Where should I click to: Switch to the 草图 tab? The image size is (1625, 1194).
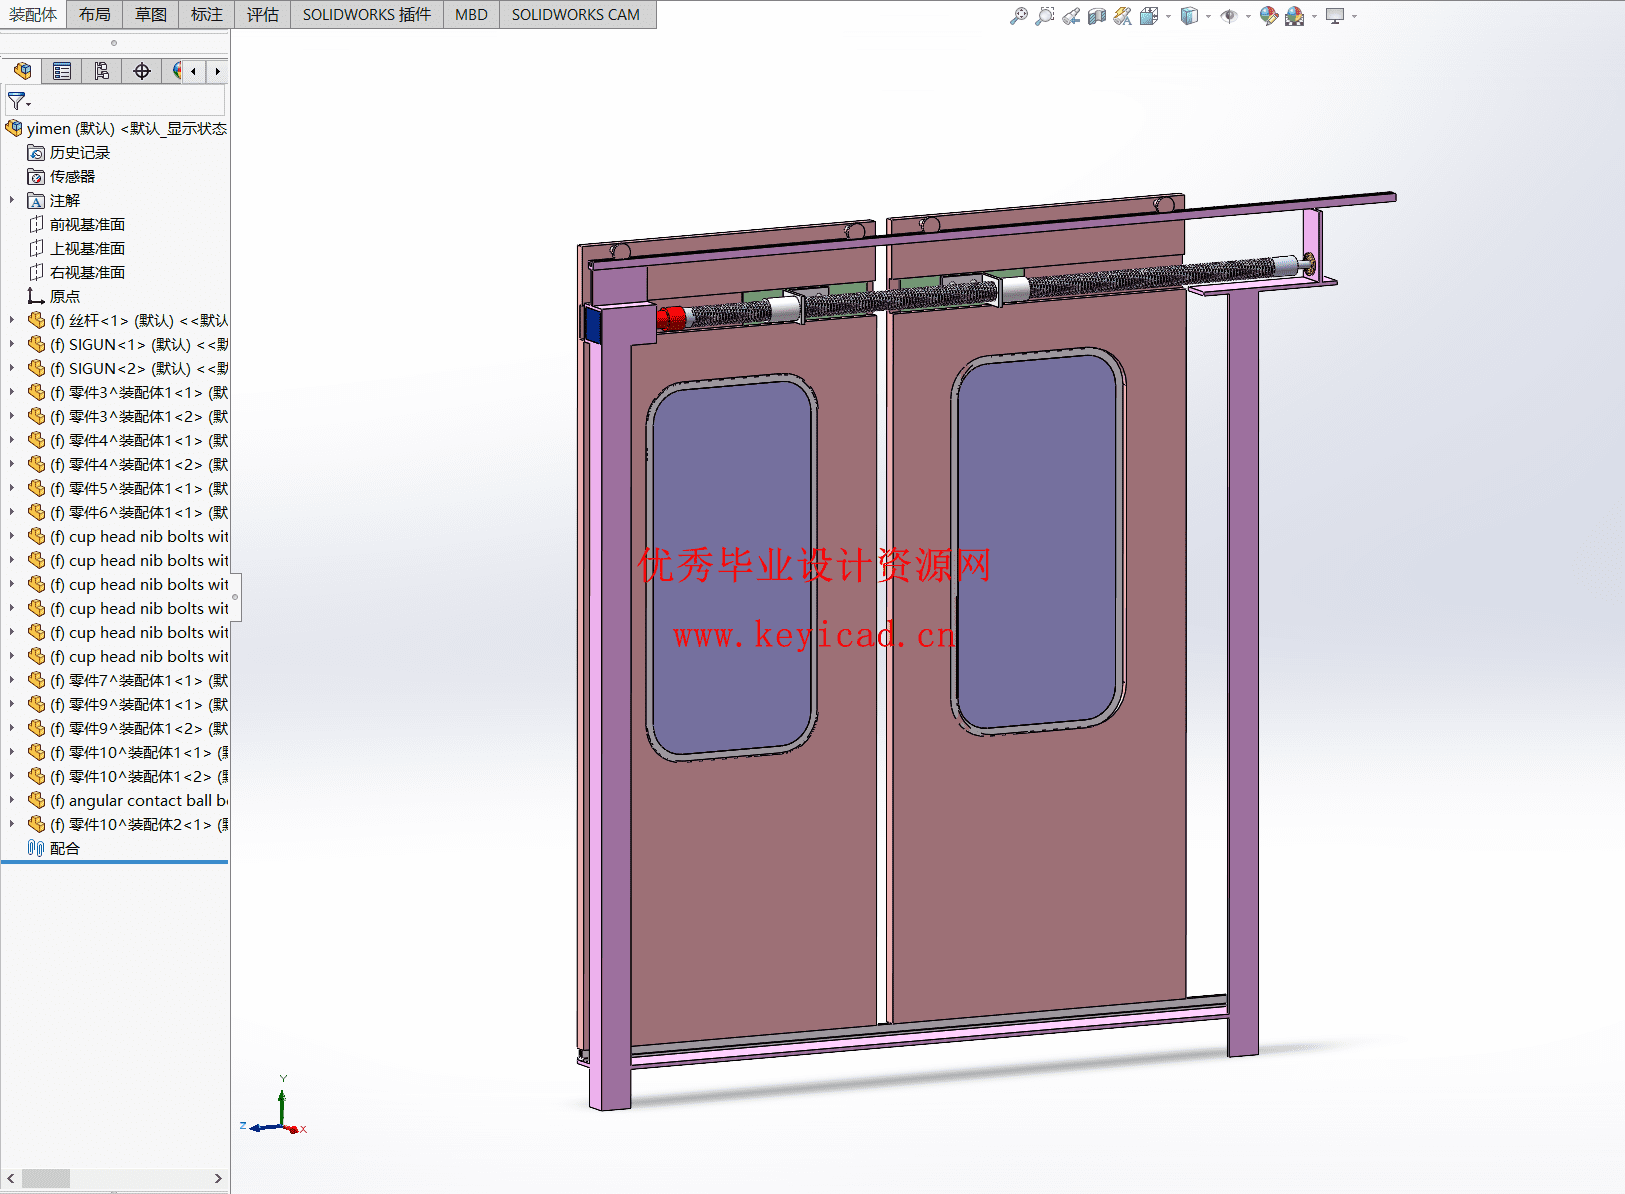click(151, 14)
